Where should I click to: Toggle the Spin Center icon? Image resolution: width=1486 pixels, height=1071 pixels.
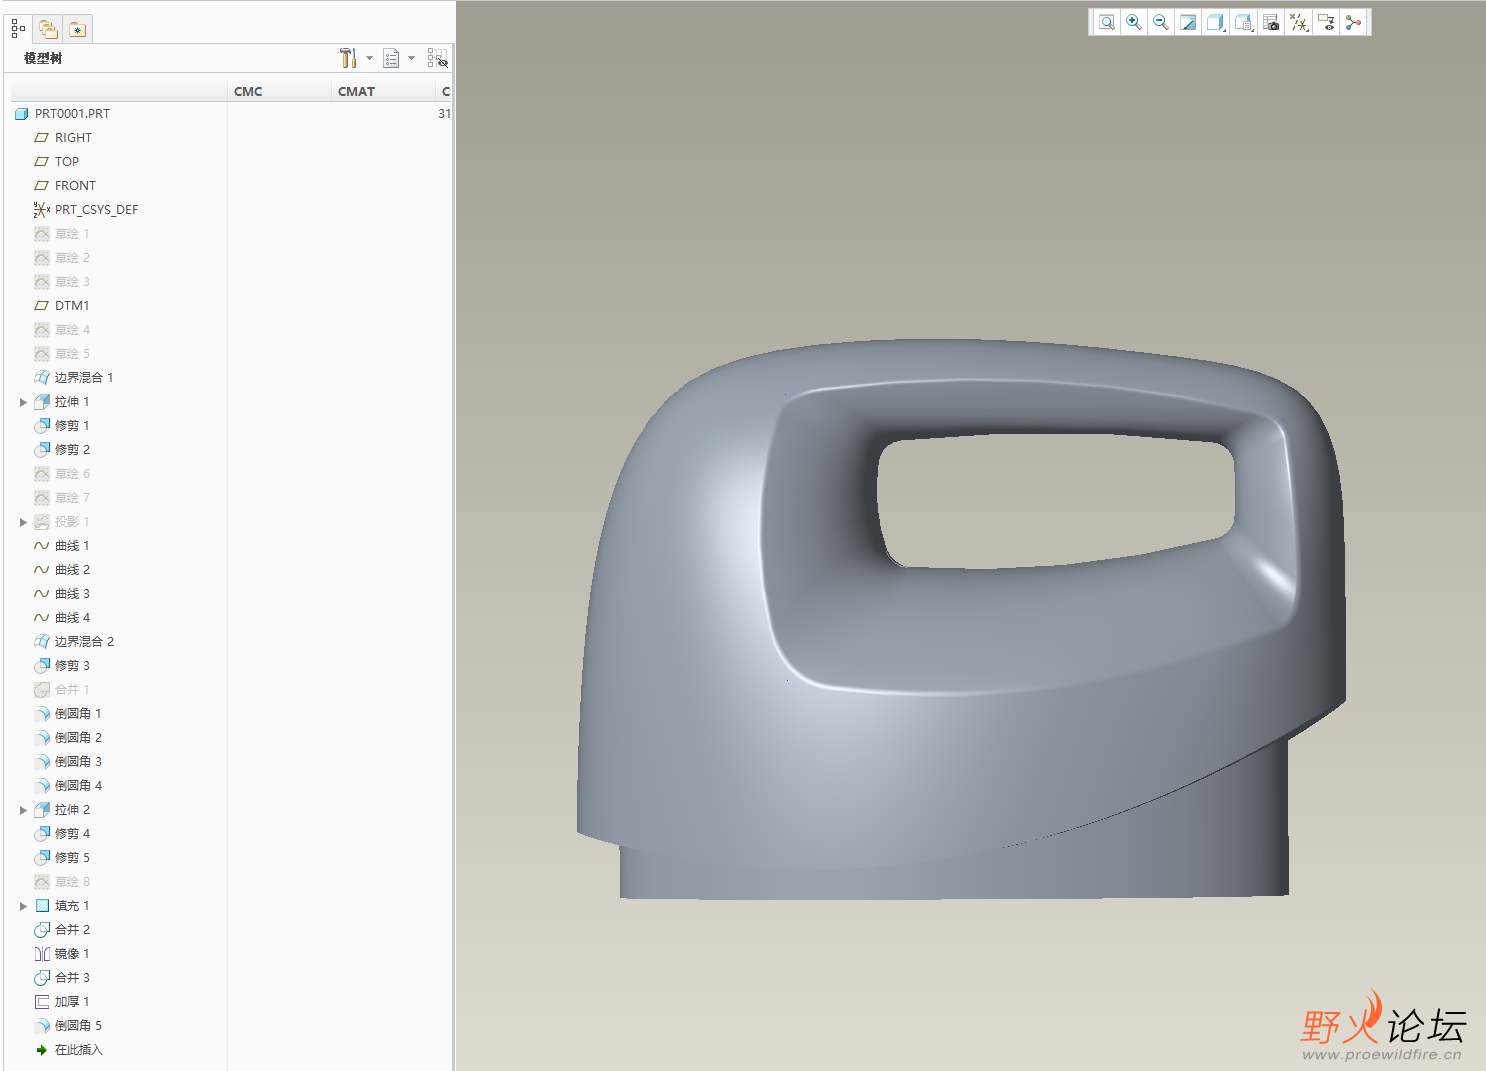click(x=1353, y=22)
